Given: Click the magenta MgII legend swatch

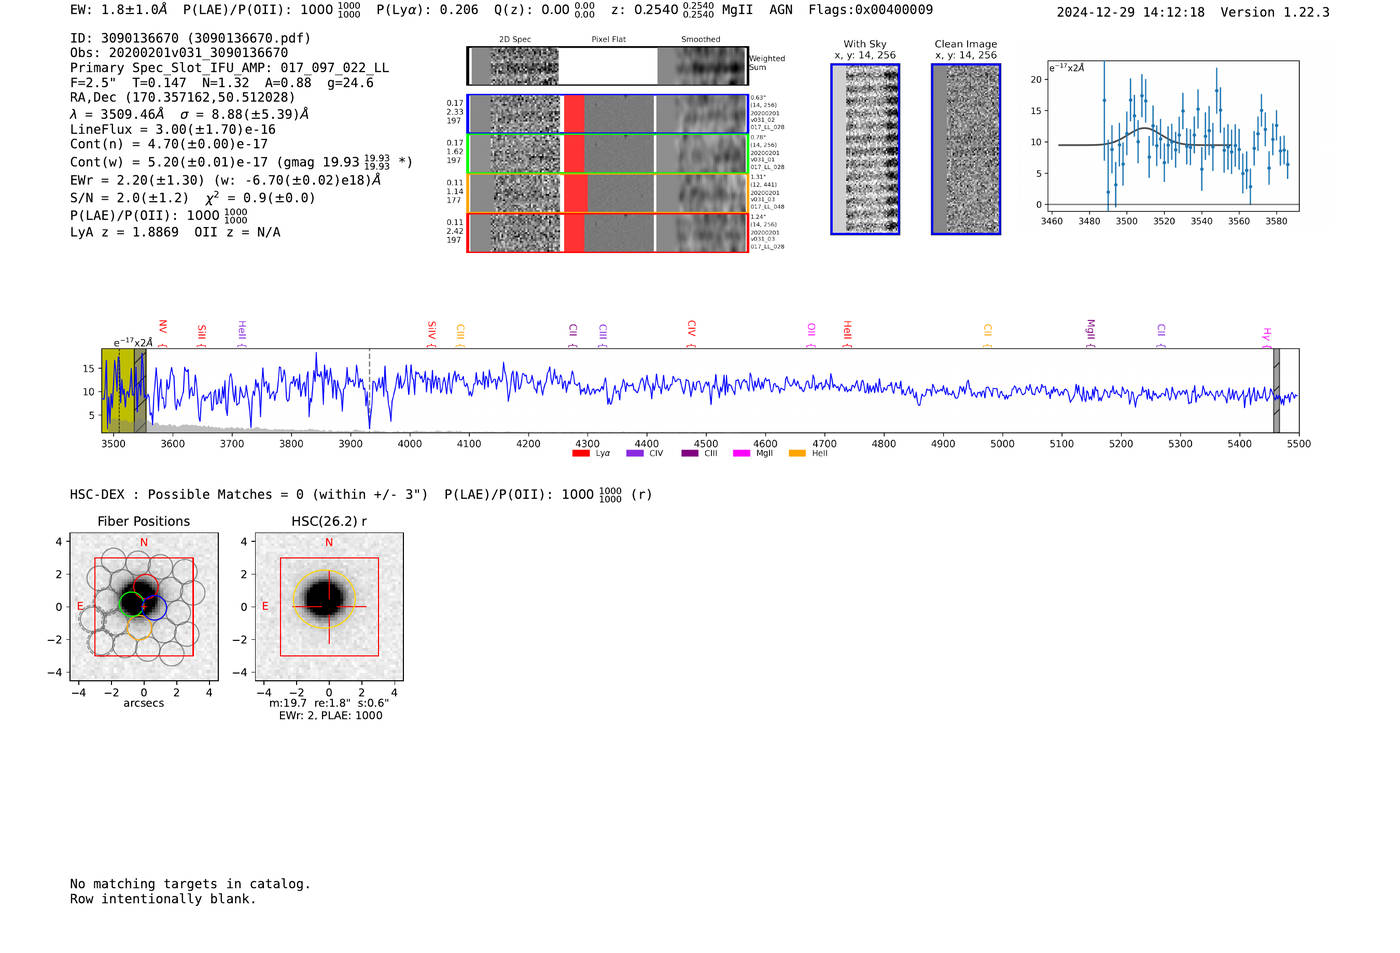Looking at the screenshot, I should (741, 454).
